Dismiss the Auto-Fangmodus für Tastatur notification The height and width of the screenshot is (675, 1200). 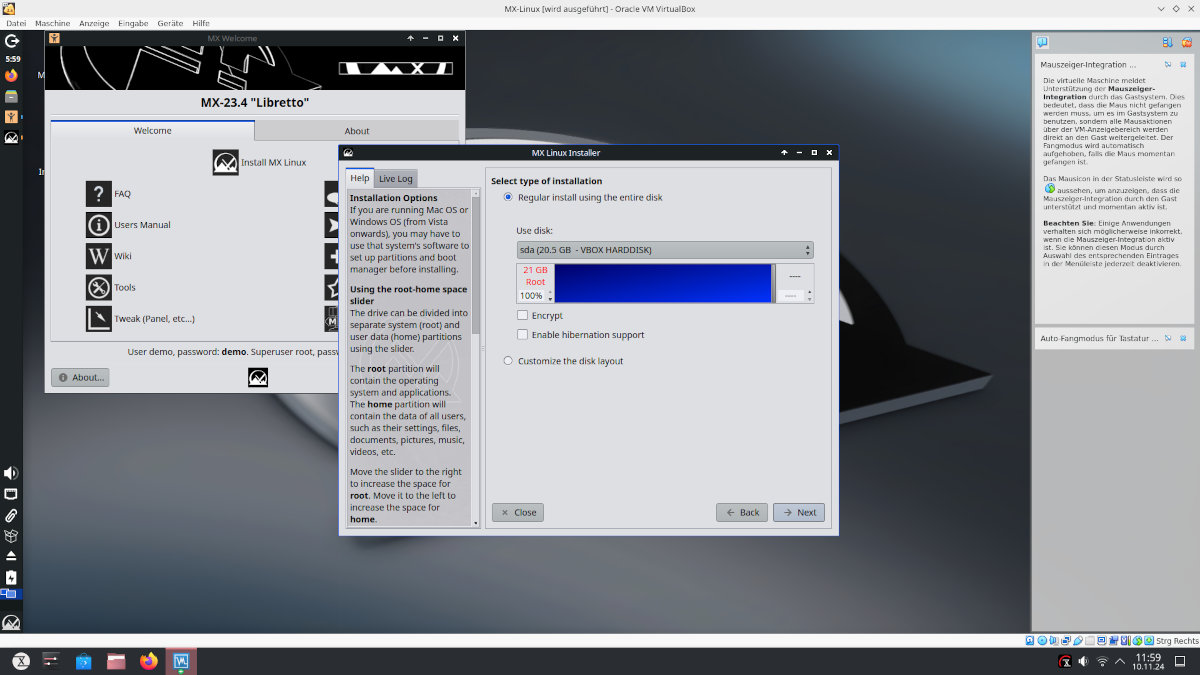(x=1182, y=338)
